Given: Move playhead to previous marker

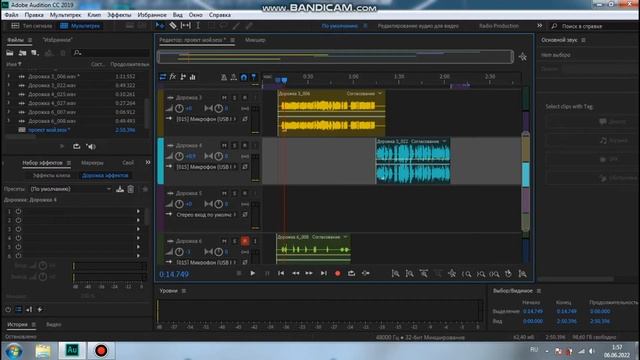Looking at the screenshot, I should pyautogui.click(x=281, y=273).
